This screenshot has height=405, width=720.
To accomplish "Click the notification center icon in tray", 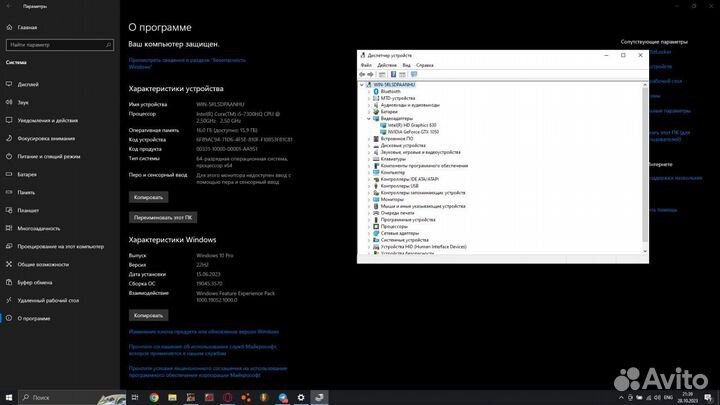I will point(708,398).
